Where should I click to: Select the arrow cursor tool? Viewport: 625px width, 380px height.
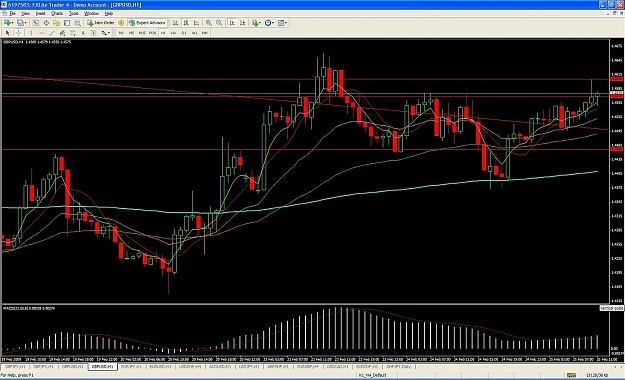7,33
